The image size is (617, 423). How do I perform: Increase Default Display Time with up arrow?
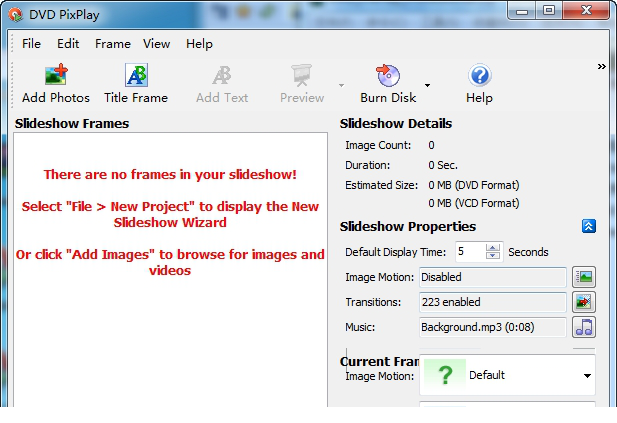tap(493, 248)
